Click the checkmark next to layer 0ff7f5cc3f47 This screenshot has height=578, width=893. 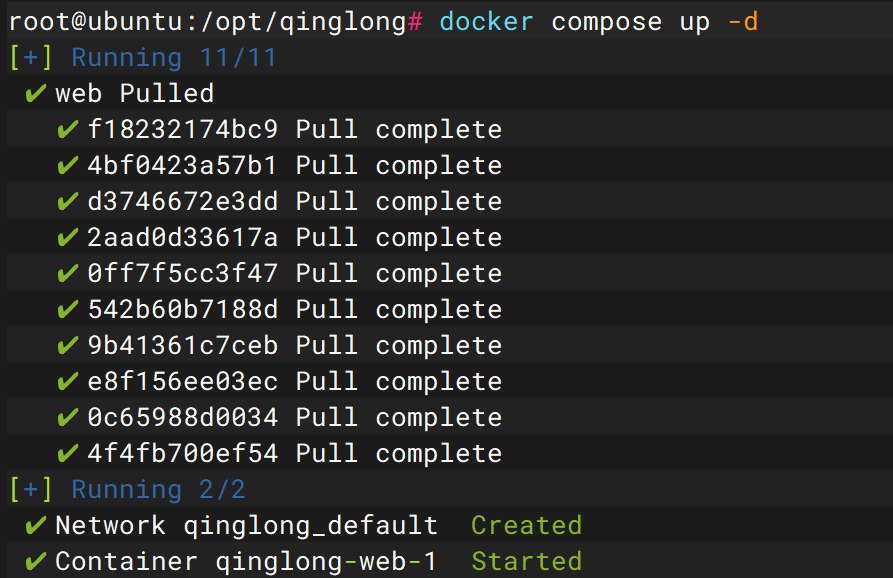[68, 274]
